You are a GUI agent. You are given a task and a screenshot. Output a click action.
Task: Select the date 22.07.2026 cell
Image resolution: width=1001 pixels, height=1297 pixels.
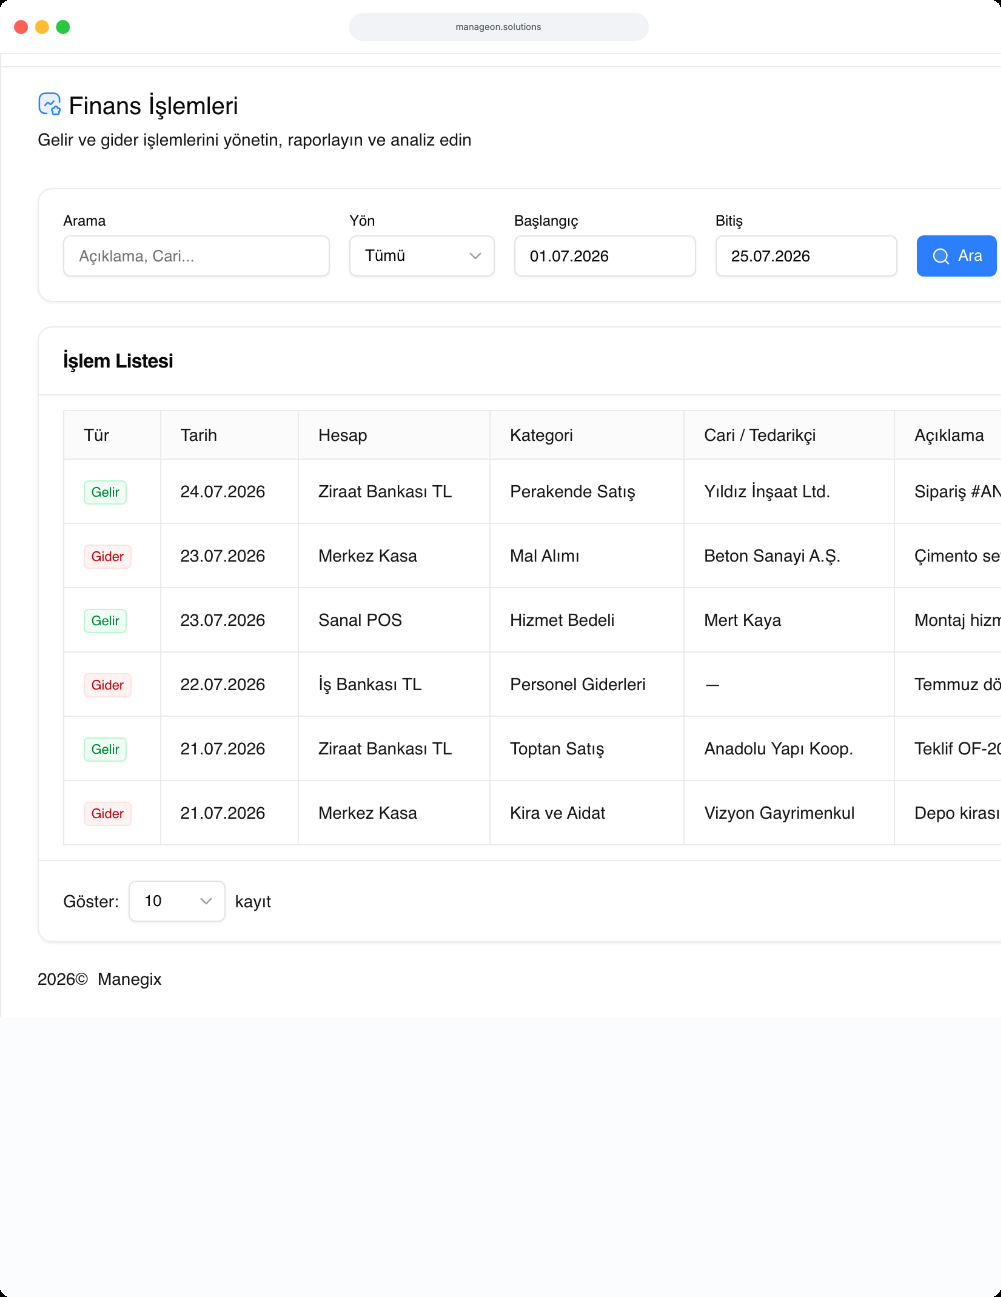pyautogui.click(x=229, y=684)
